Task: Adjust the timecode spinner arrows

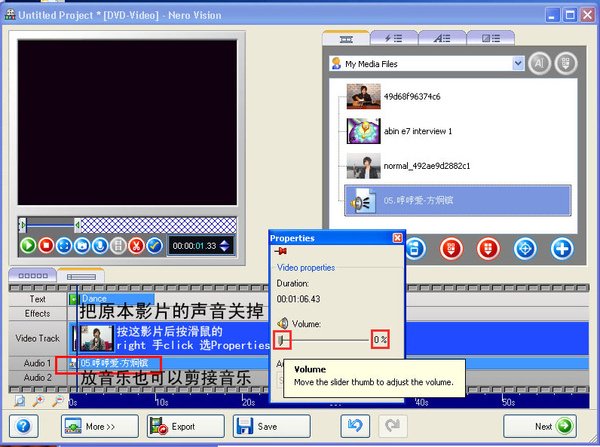Action: [x=225, y=245]
